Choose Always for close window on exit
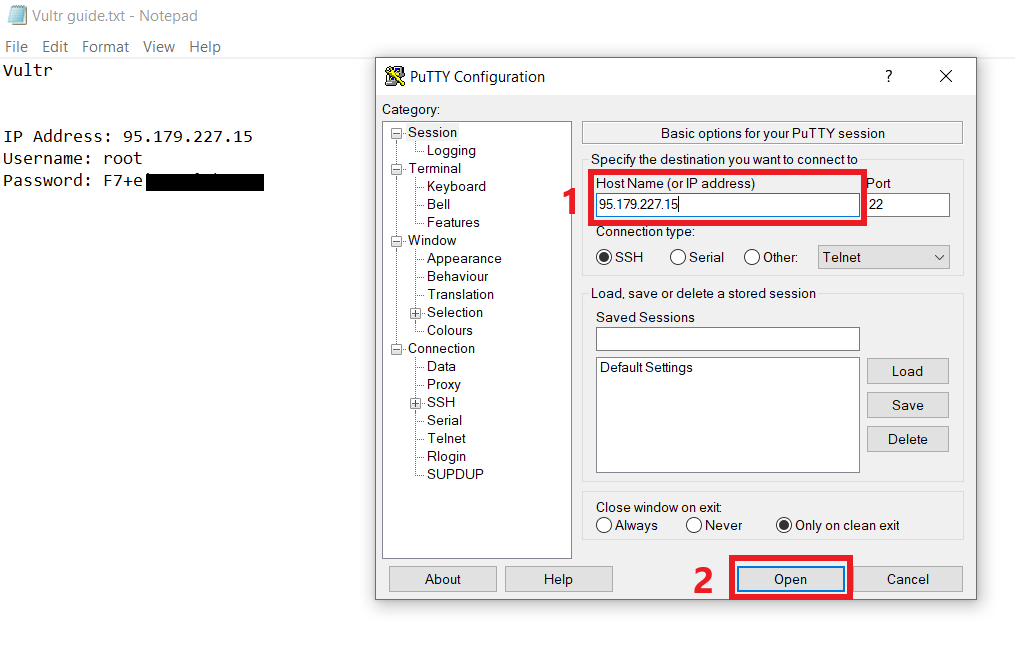Image resolution: width=1015 pixels, height=656 pixels. point(604,525)
